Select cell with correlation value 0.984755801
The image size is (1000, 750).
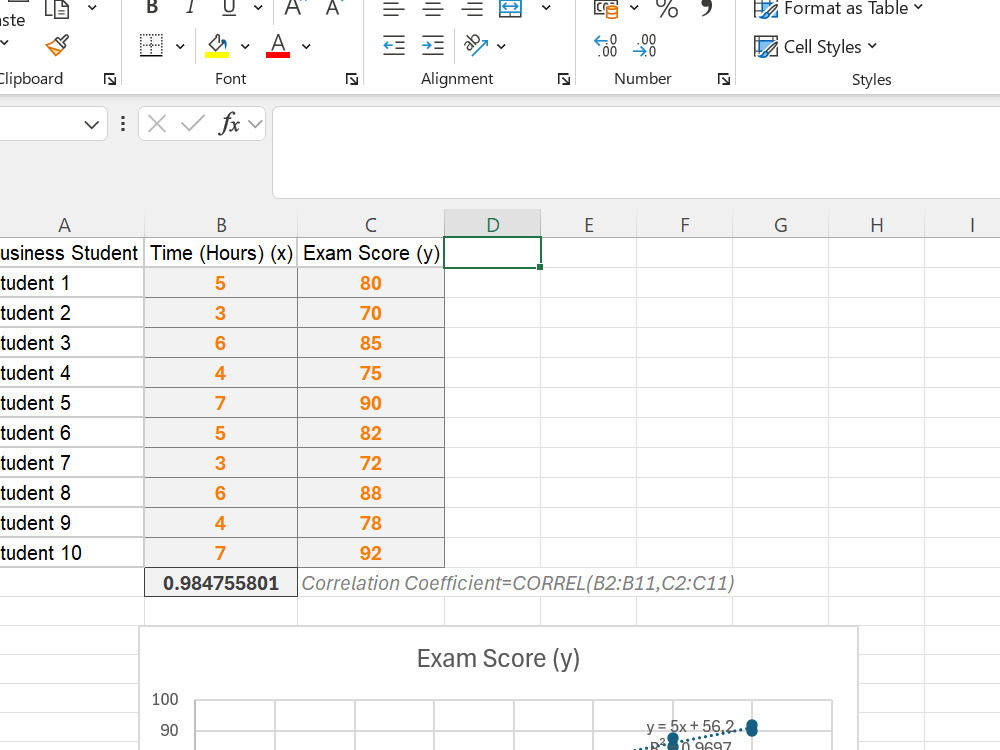click(221, 583)
